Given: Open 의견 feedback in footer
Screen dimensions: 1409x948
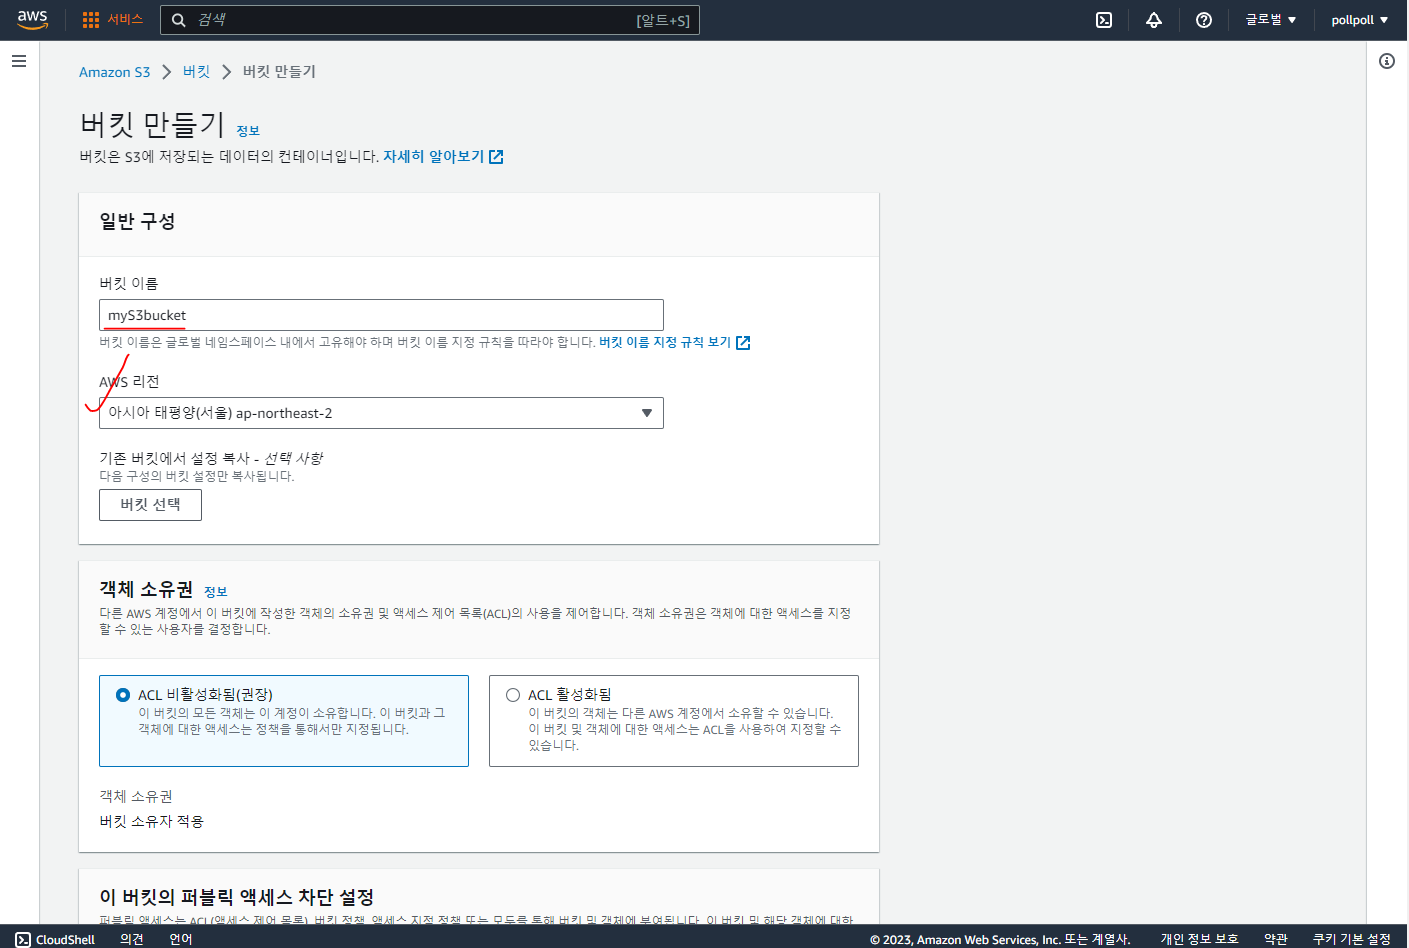Looking at the screenshot, I should (132, 939).
